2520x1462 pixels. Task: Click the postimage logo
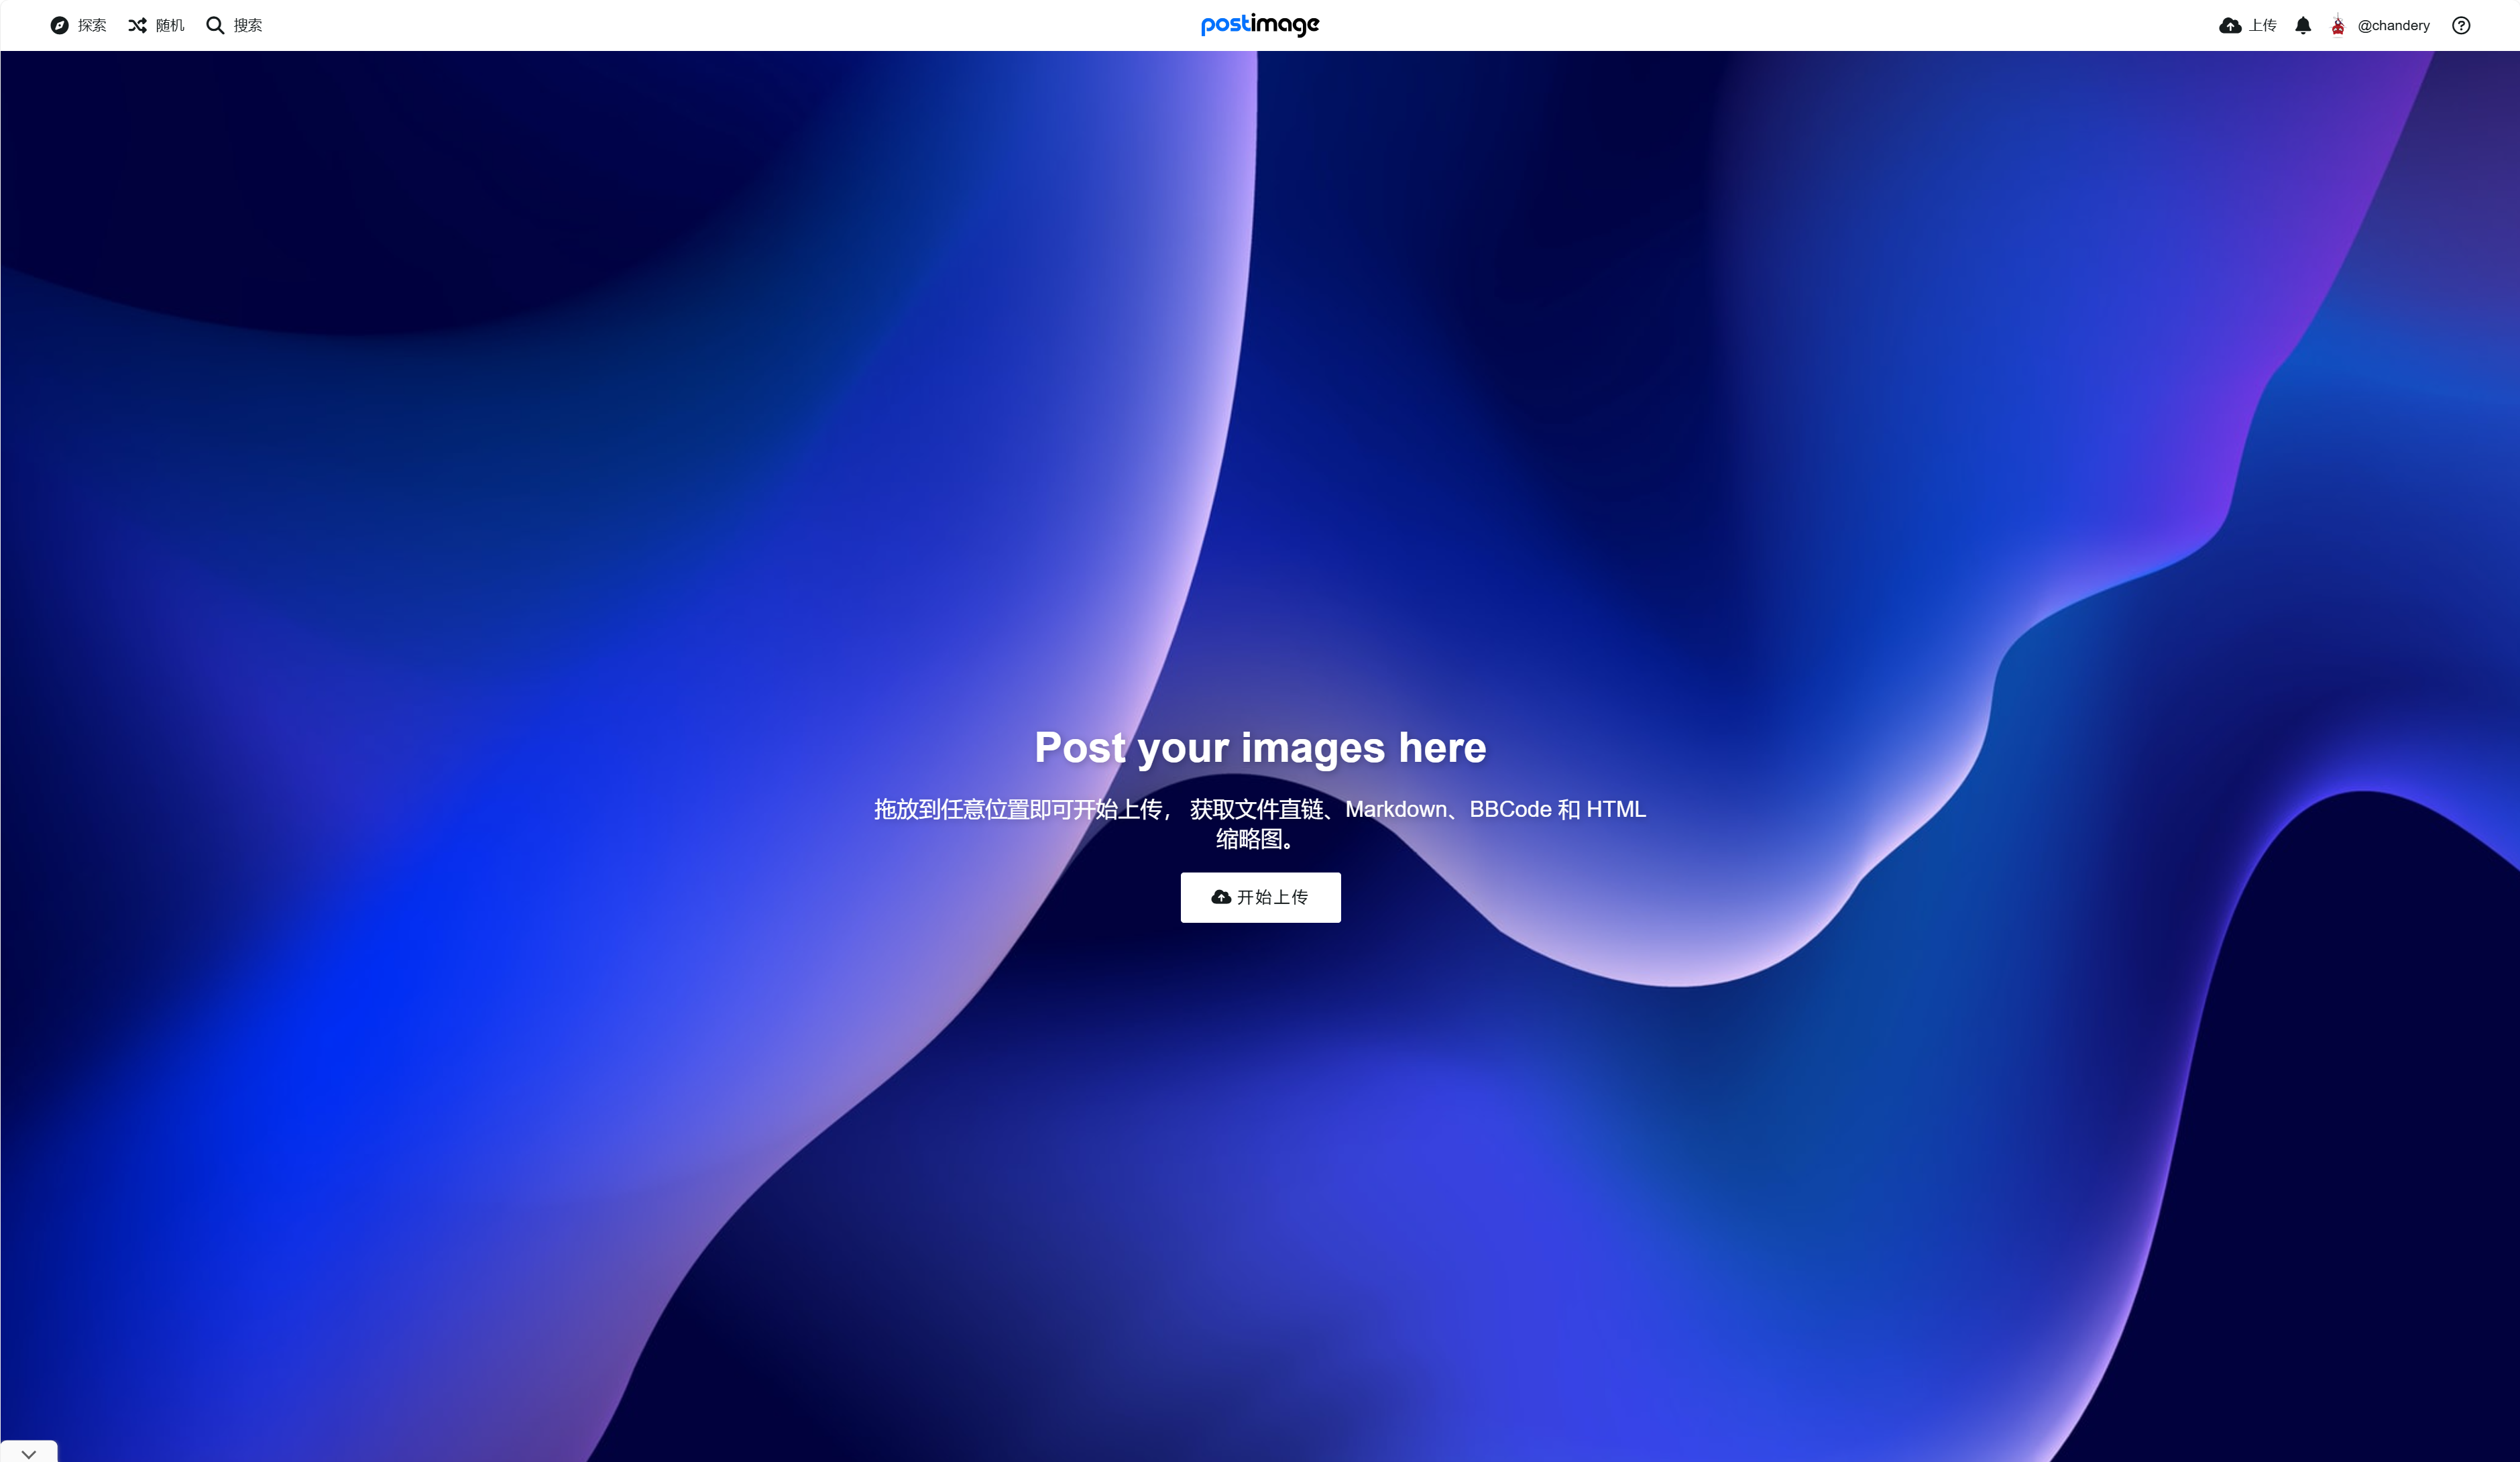click(x=1260, y=25)
